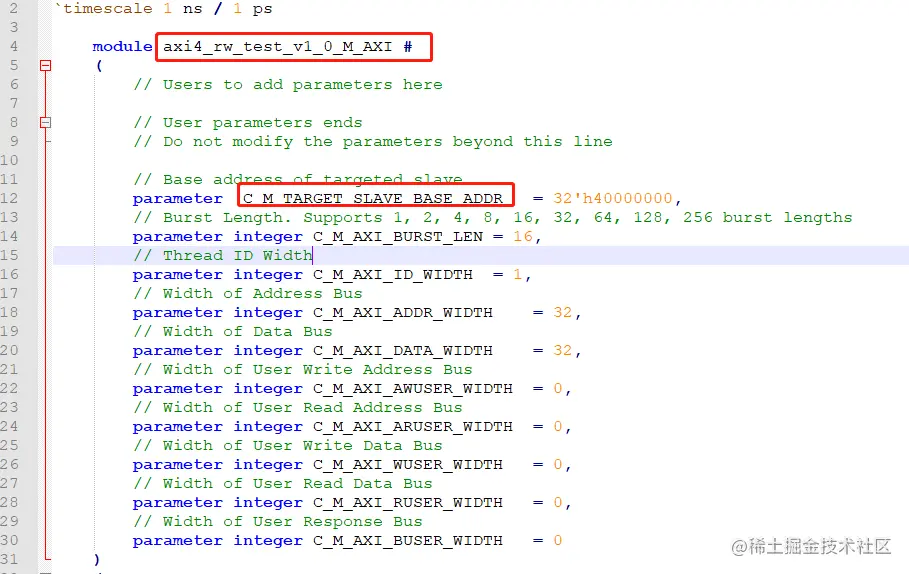Click value 32 on the DATA_WIDTH line
The width and height of the screenshot is (909, 574).
click(562, 351)
